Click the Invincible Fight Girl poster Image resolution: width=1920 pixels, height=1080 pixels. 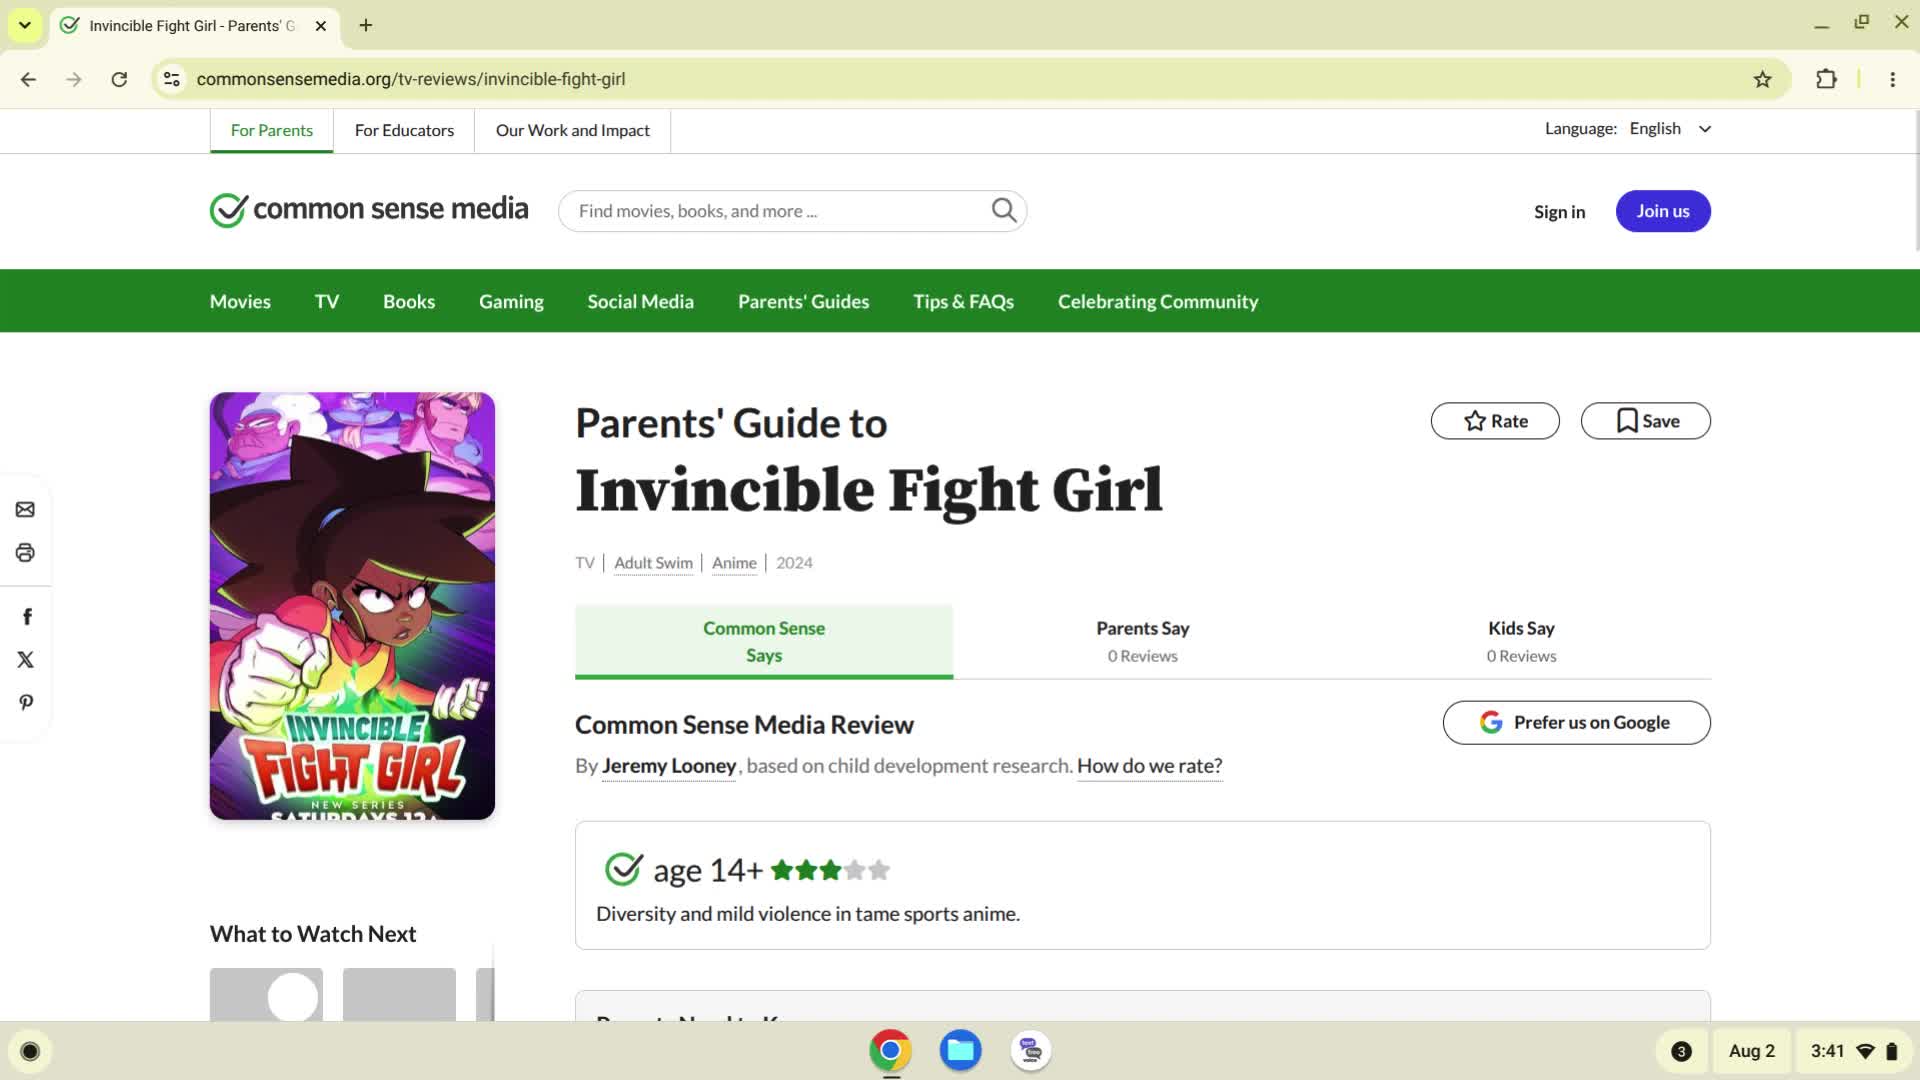[352, 606]
